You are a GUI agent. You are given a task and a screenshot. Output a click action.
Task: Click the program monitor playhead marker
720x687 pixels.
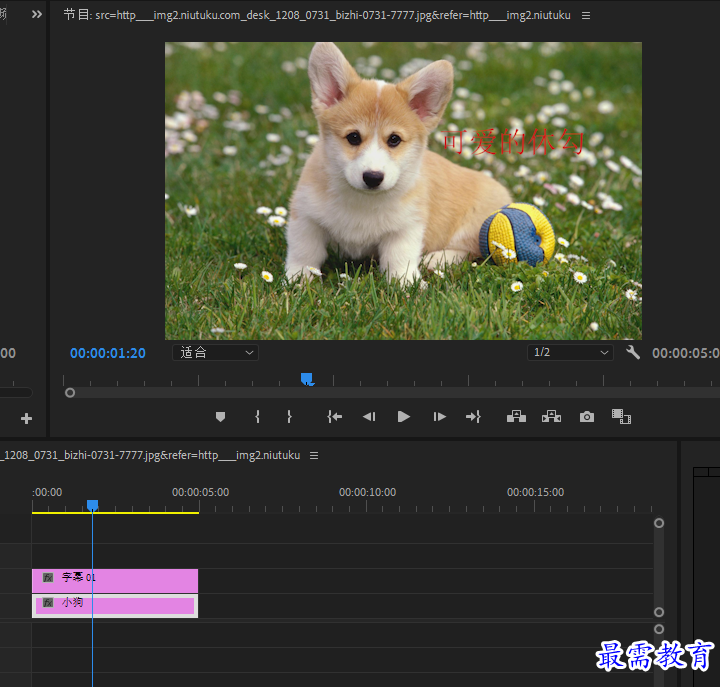point(307,379)
